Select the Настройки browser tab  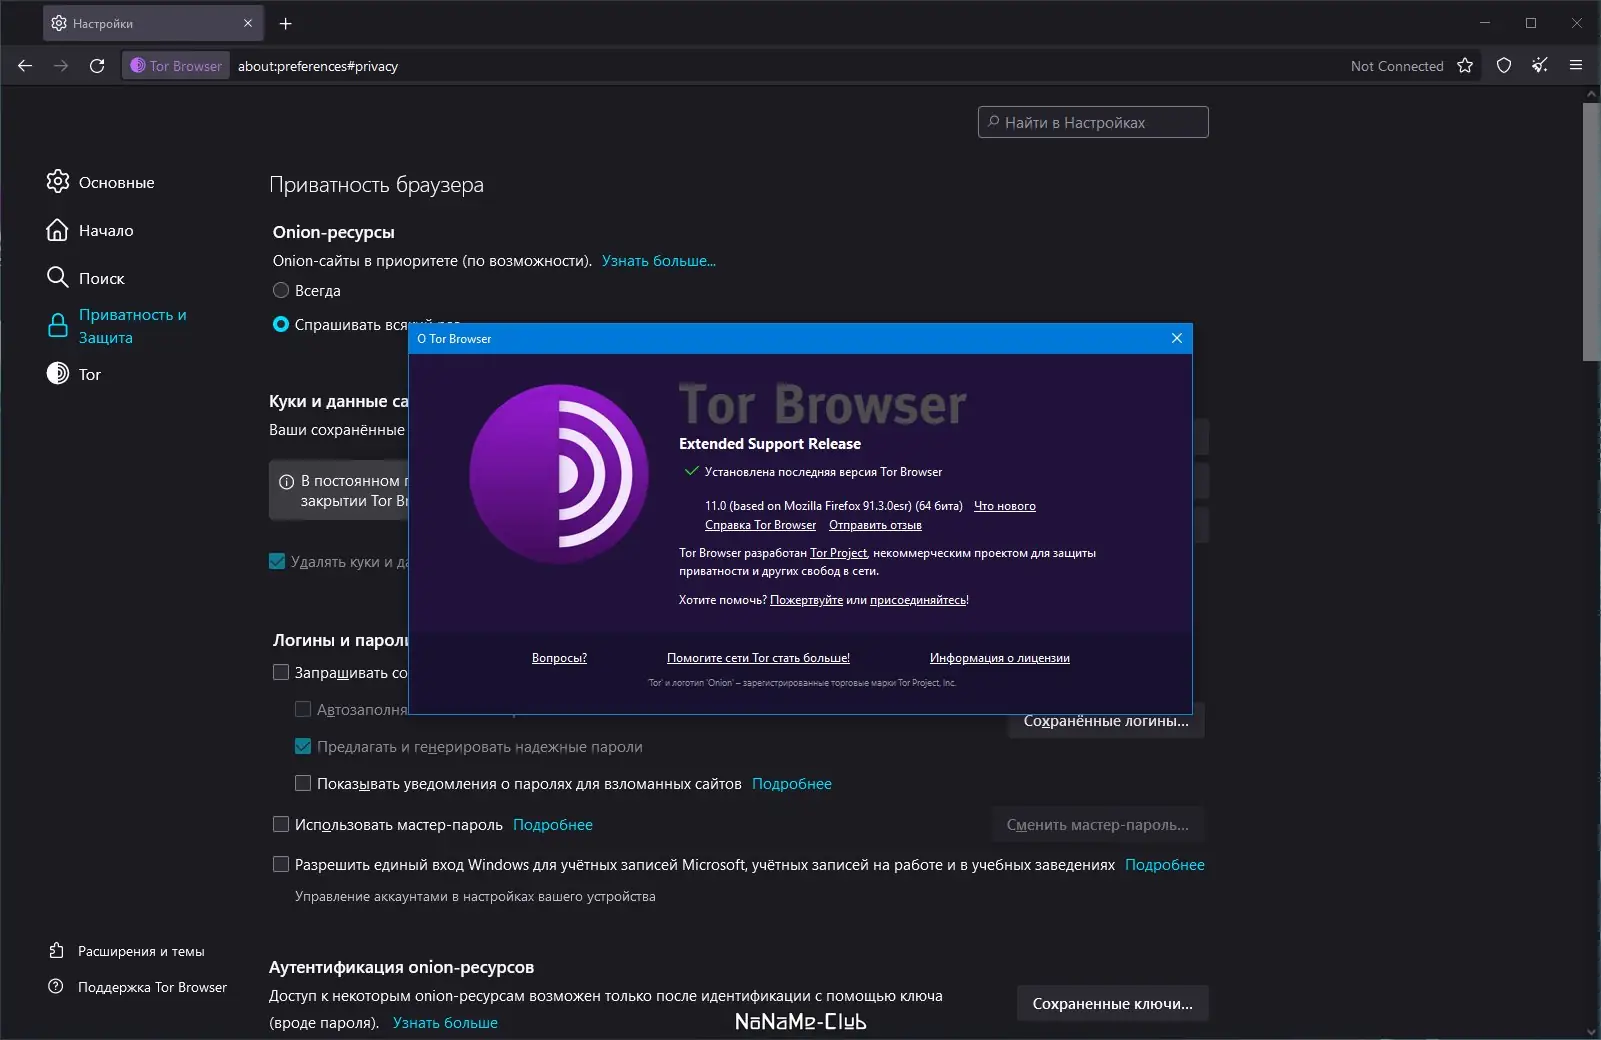click(153, 23)
